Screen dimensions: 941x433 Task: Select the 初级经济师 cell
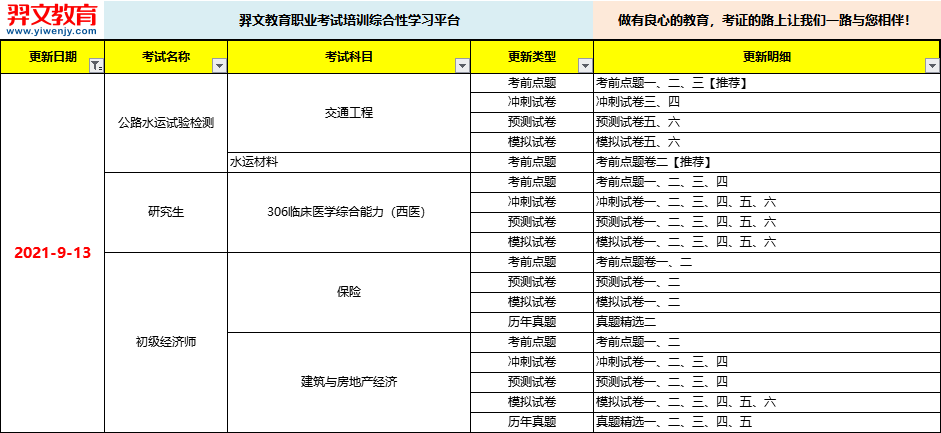pos(166,342)
